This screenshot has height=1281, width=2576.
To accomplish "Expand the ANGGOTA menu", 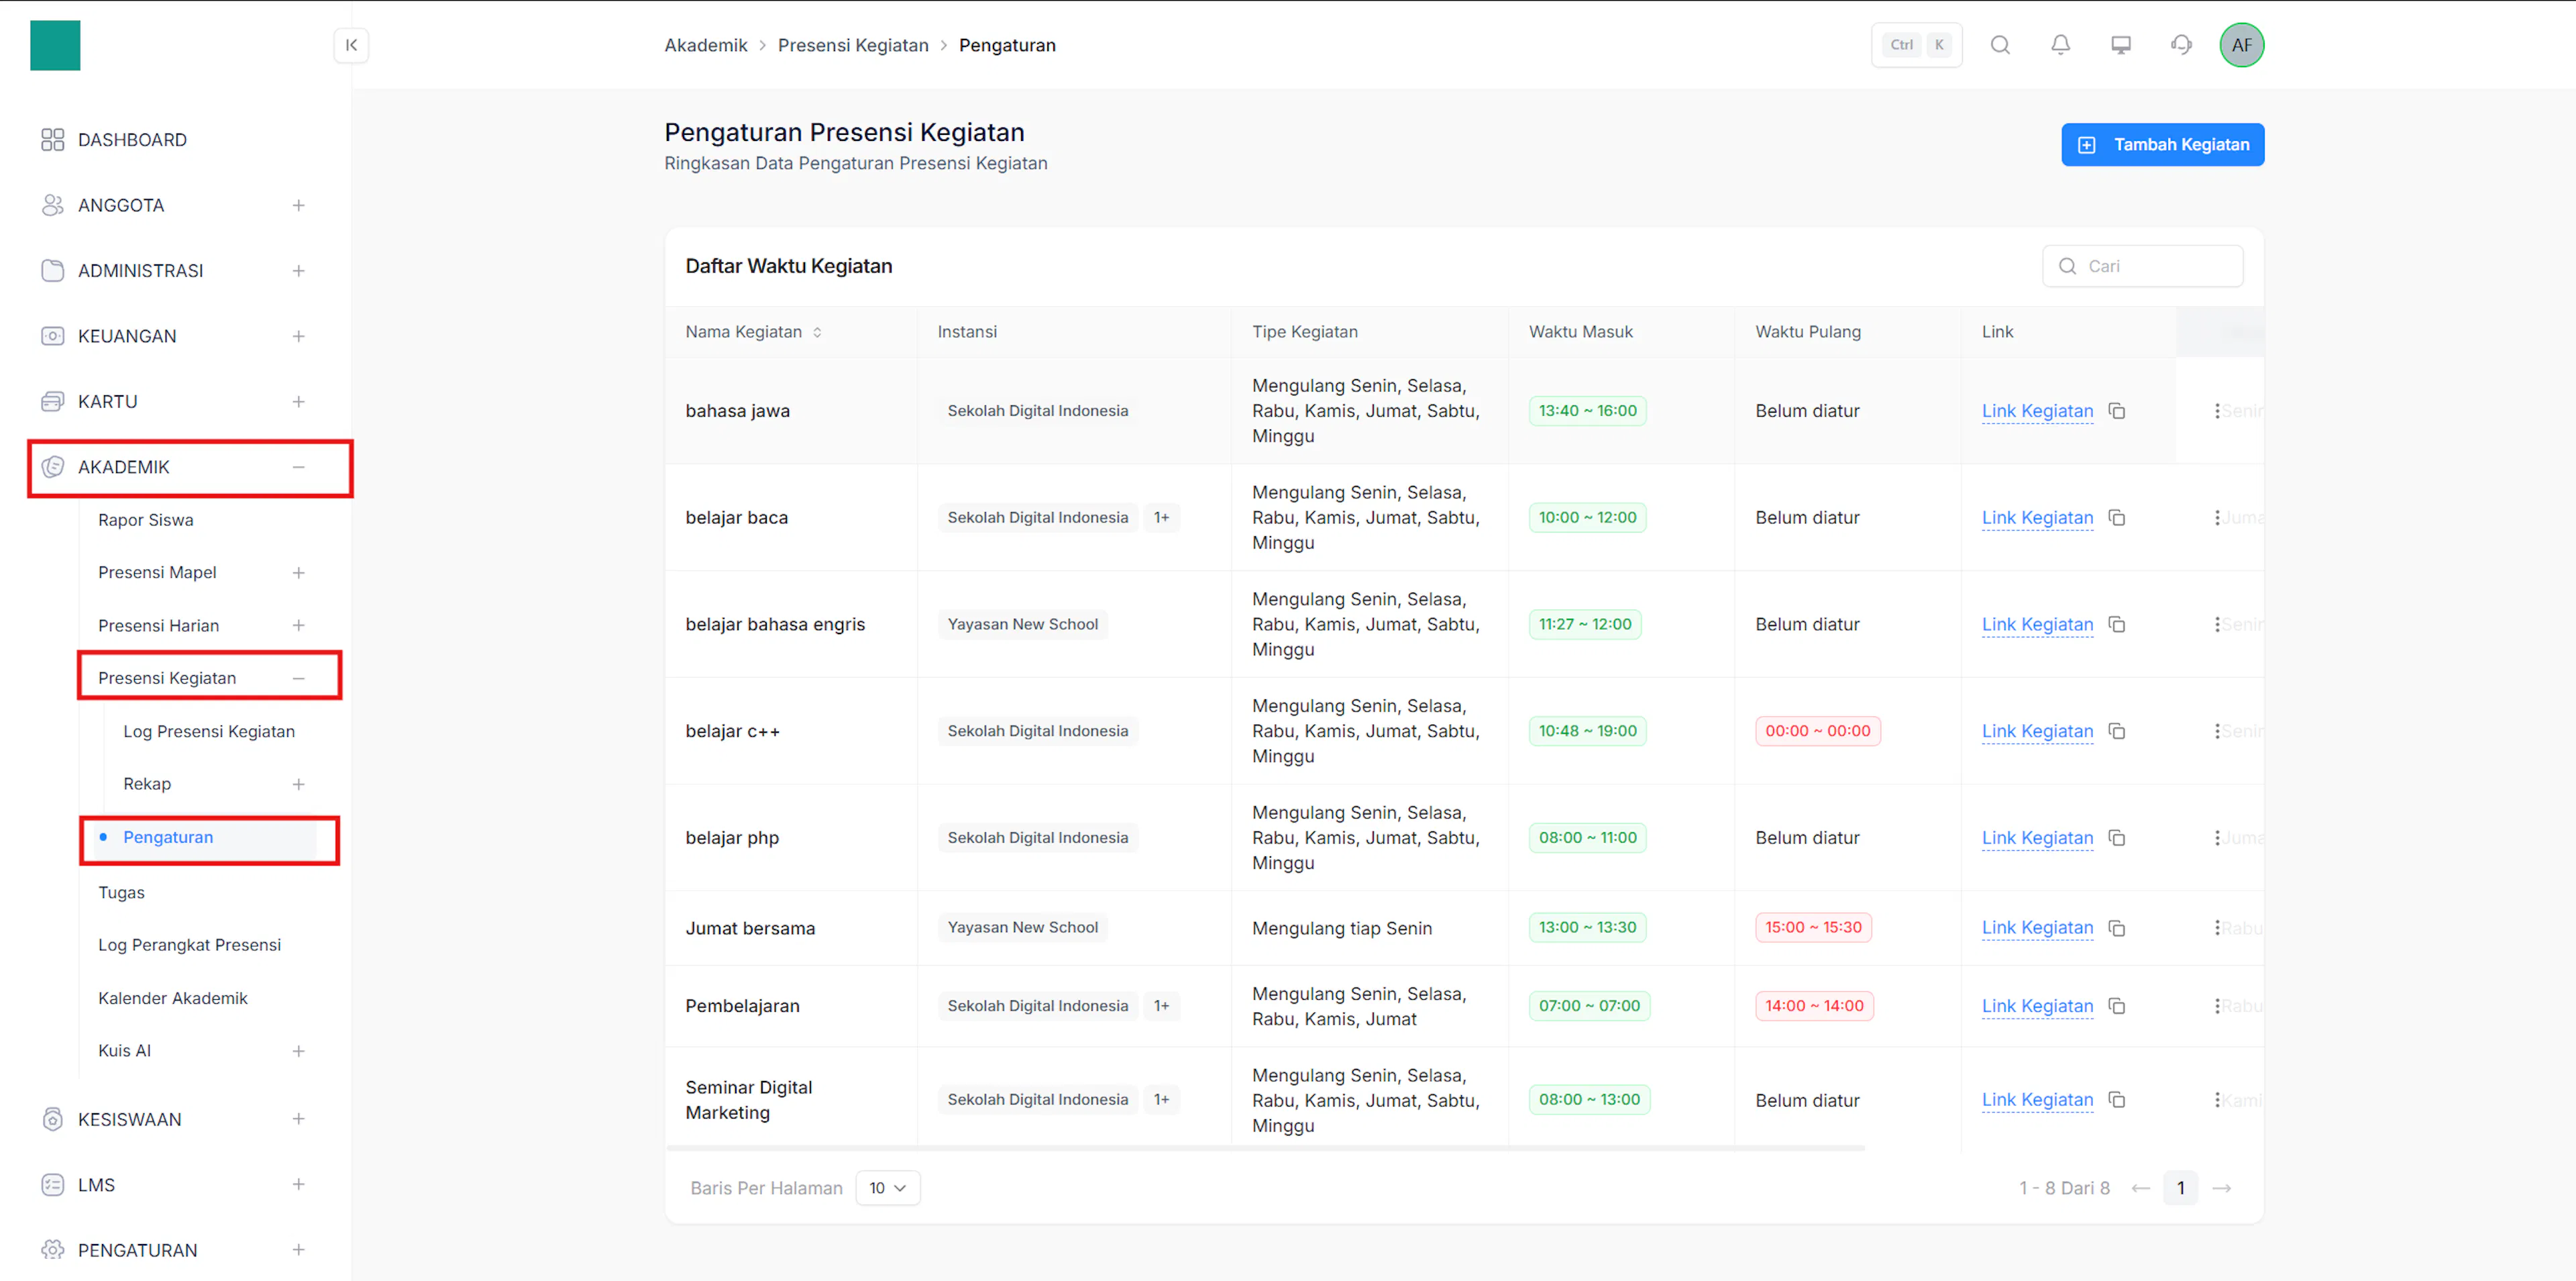I will (298, 205).
